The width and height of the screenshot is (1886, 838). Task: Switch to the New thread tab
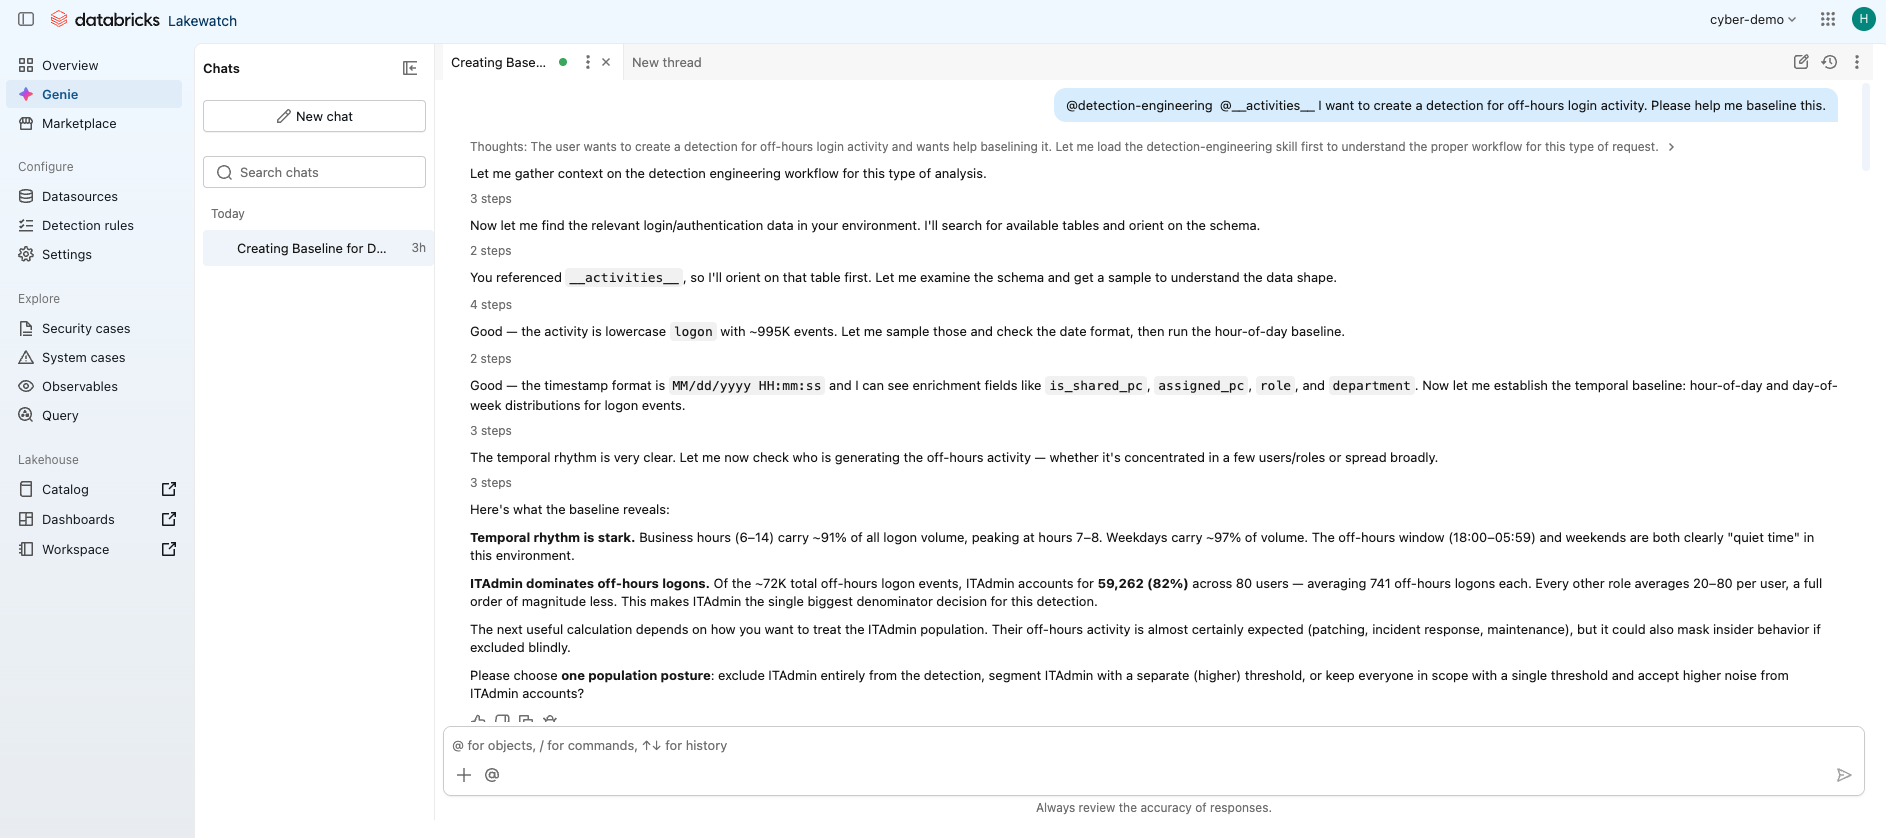(x=667, y=62)
